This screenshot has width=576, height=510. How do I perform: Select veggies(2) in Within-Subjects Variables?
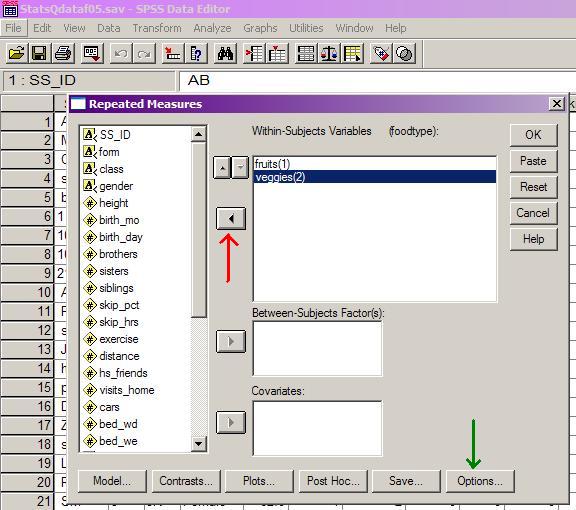375,177
